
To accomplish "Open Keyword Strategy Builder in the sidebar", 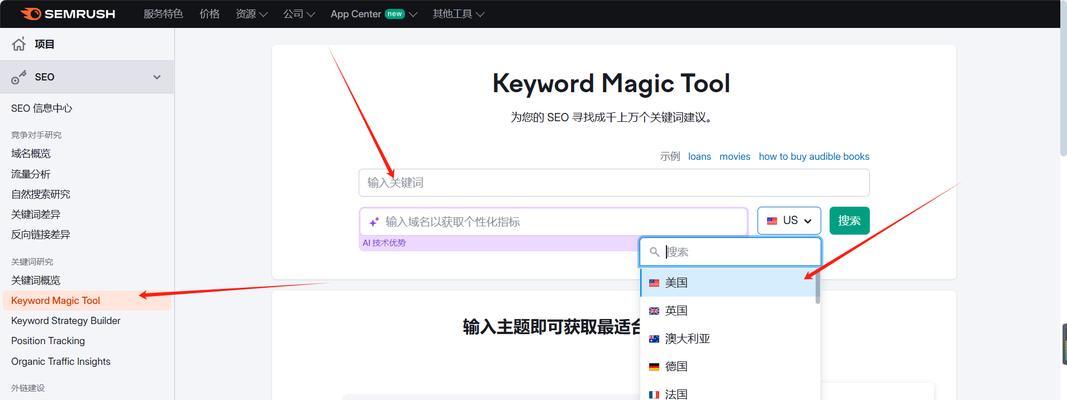I will [65, 320].
